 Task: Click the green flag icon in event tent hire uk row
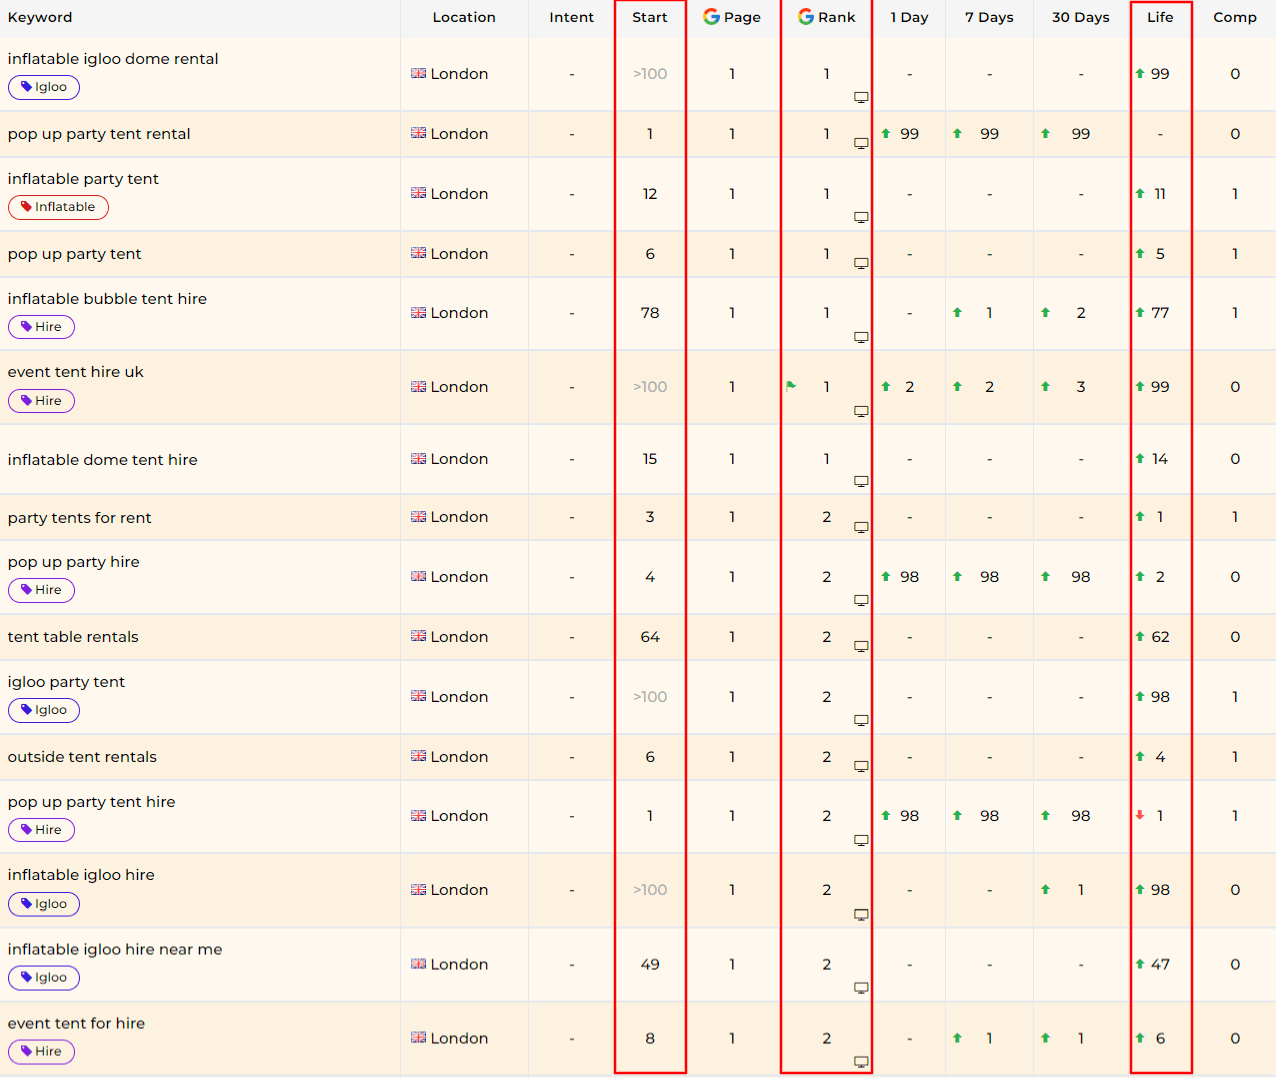click(791, 386)
